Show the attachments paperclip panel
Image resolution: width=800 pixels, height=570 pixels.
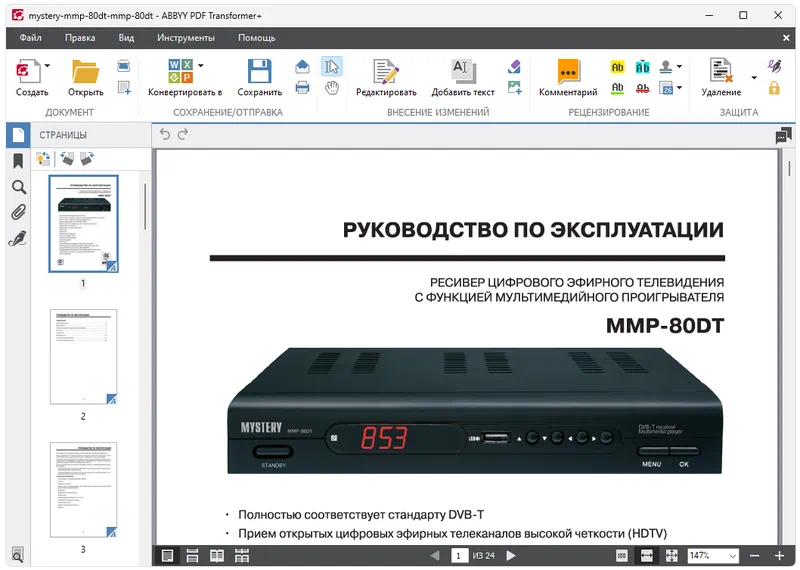coord(18,212)
